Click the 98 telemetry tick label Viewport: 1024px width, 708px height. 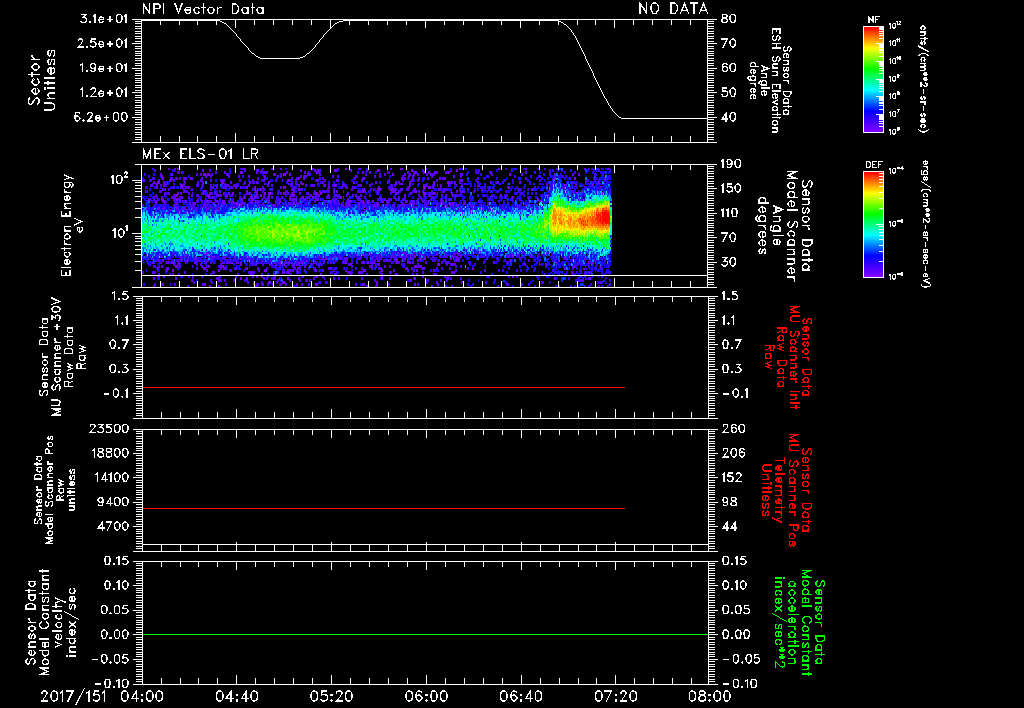[729, 502]
